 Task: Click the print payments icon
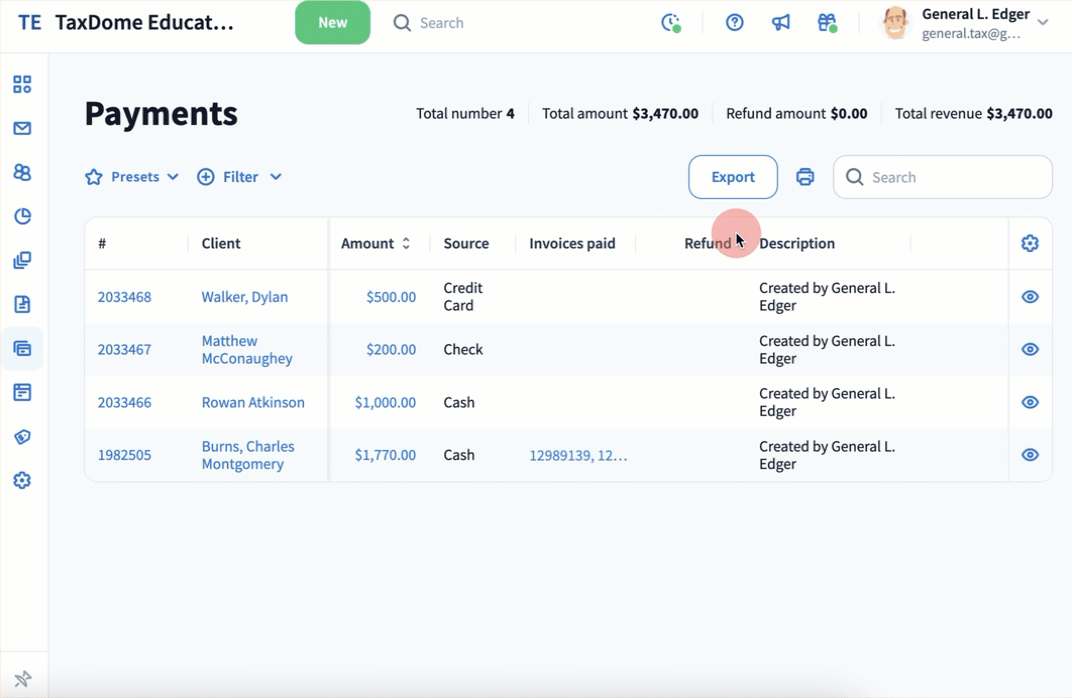805,177
